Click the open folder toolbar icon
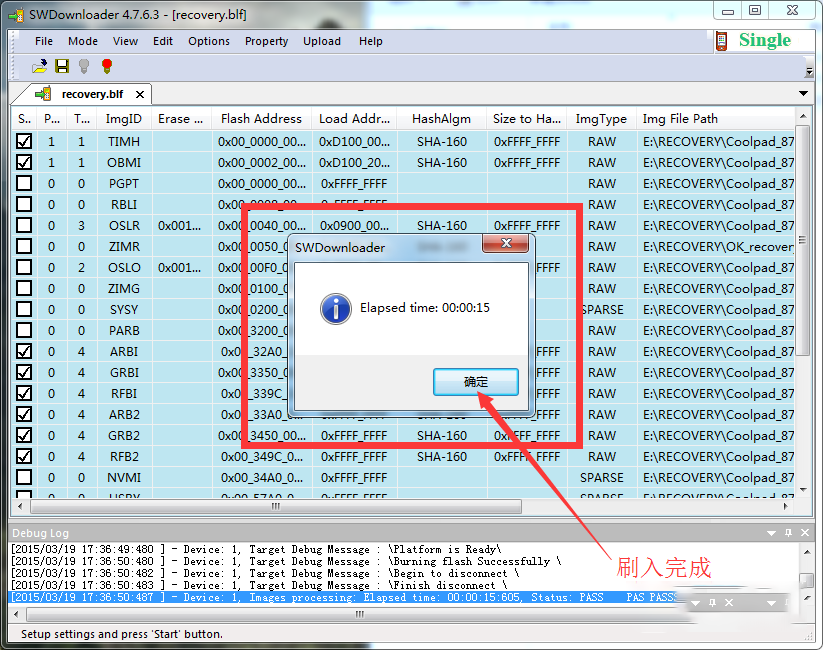 click(x=39, y=66)
